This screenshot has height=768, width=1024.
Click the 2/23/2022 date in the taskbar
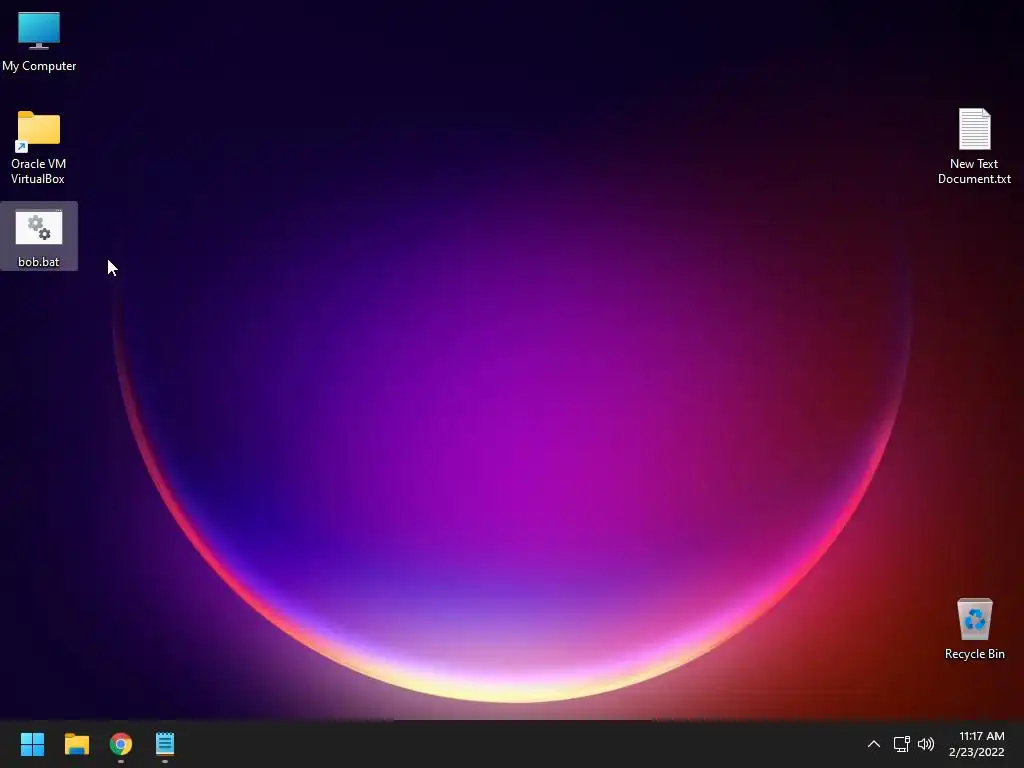pyautogui.click(x=976, y=752)
